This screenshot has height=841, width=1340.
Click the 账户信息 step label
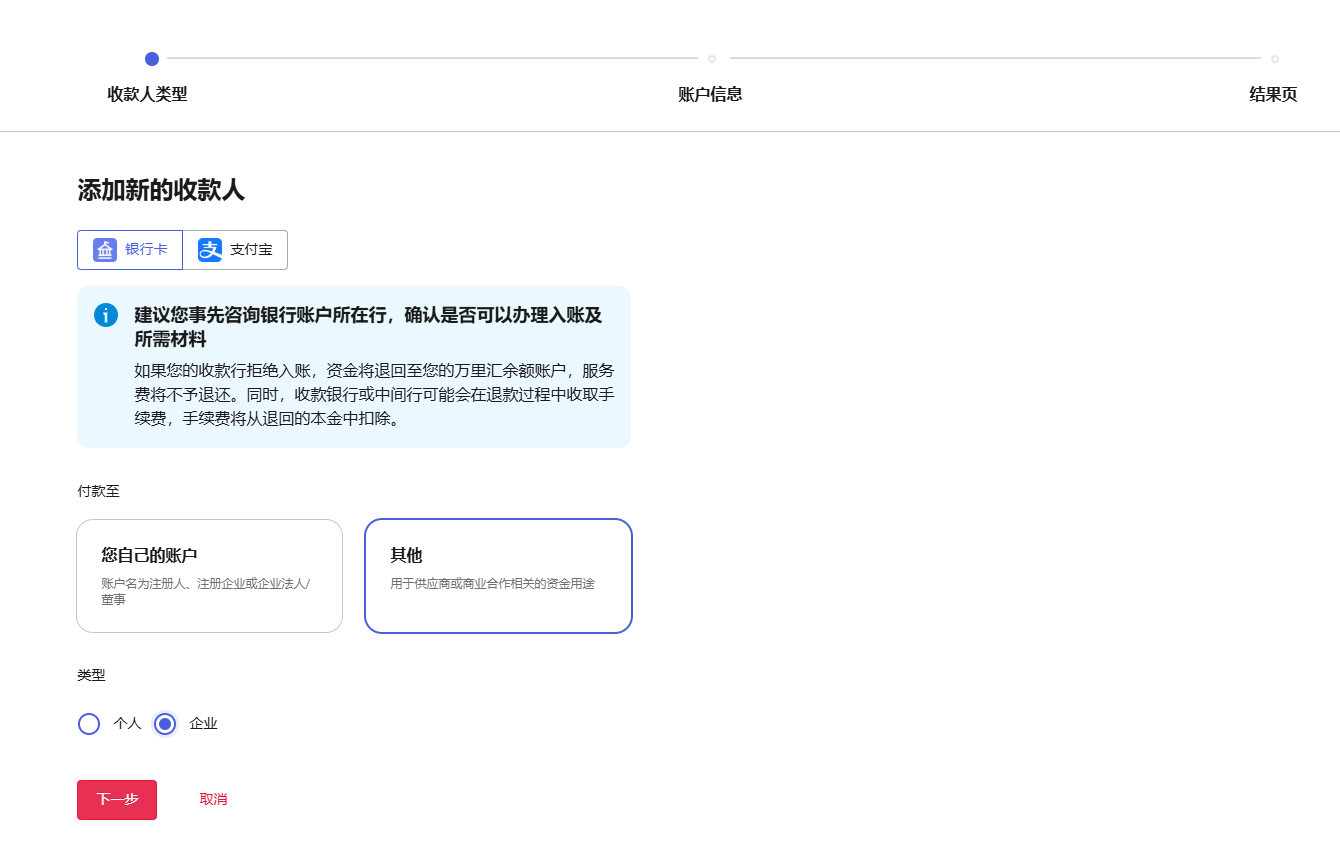point(710,95)
